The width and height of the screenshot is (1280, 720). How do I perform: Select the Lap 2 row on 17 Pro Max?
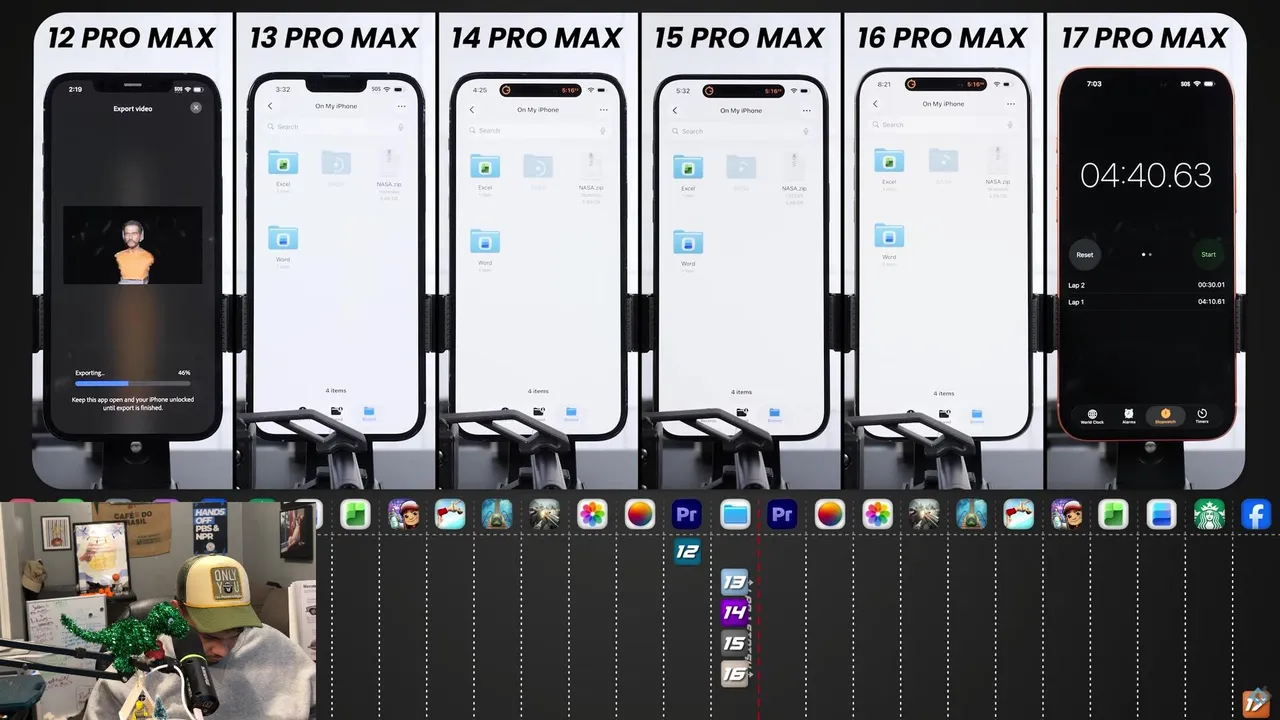[x=1146, y=285]
